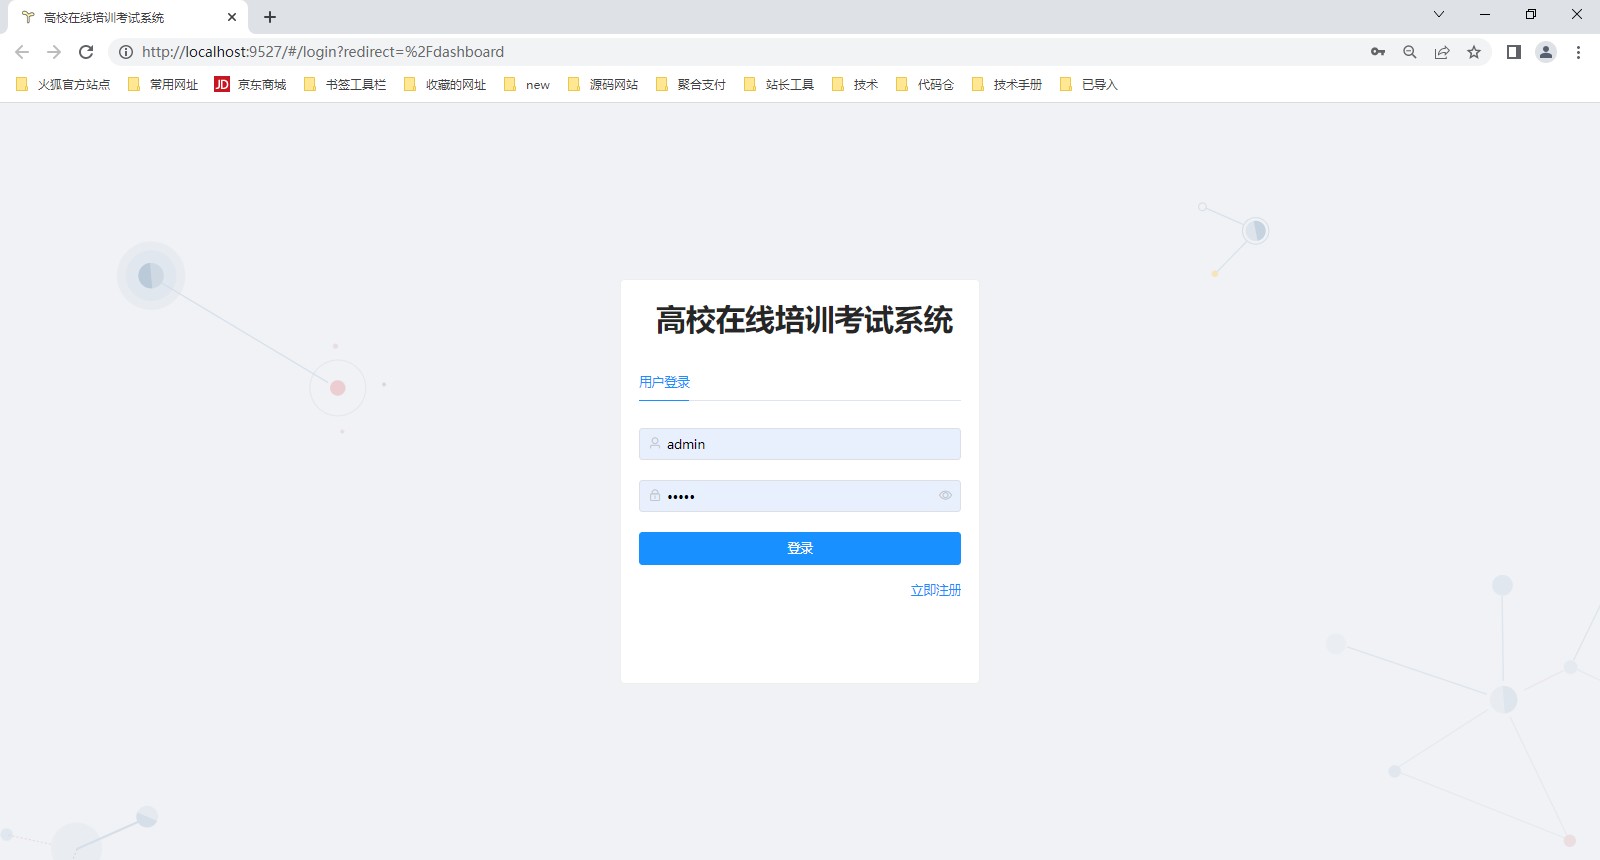This screenshot has width=1600, height=860.
Task: Open the 已导入 bookmark folder
Action: [1089, 85]
